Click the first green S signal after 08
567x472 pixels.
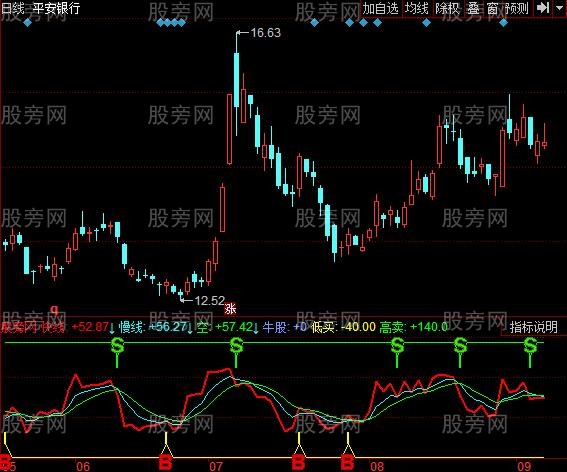[x=397, y=345]
